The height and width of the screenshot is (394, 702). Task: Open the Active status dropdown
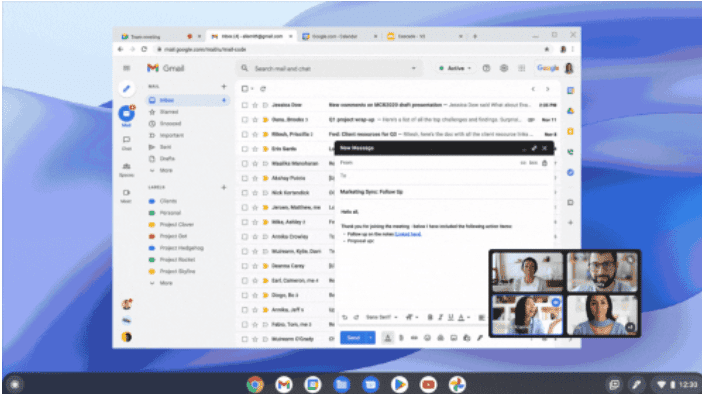pos(455,68)
